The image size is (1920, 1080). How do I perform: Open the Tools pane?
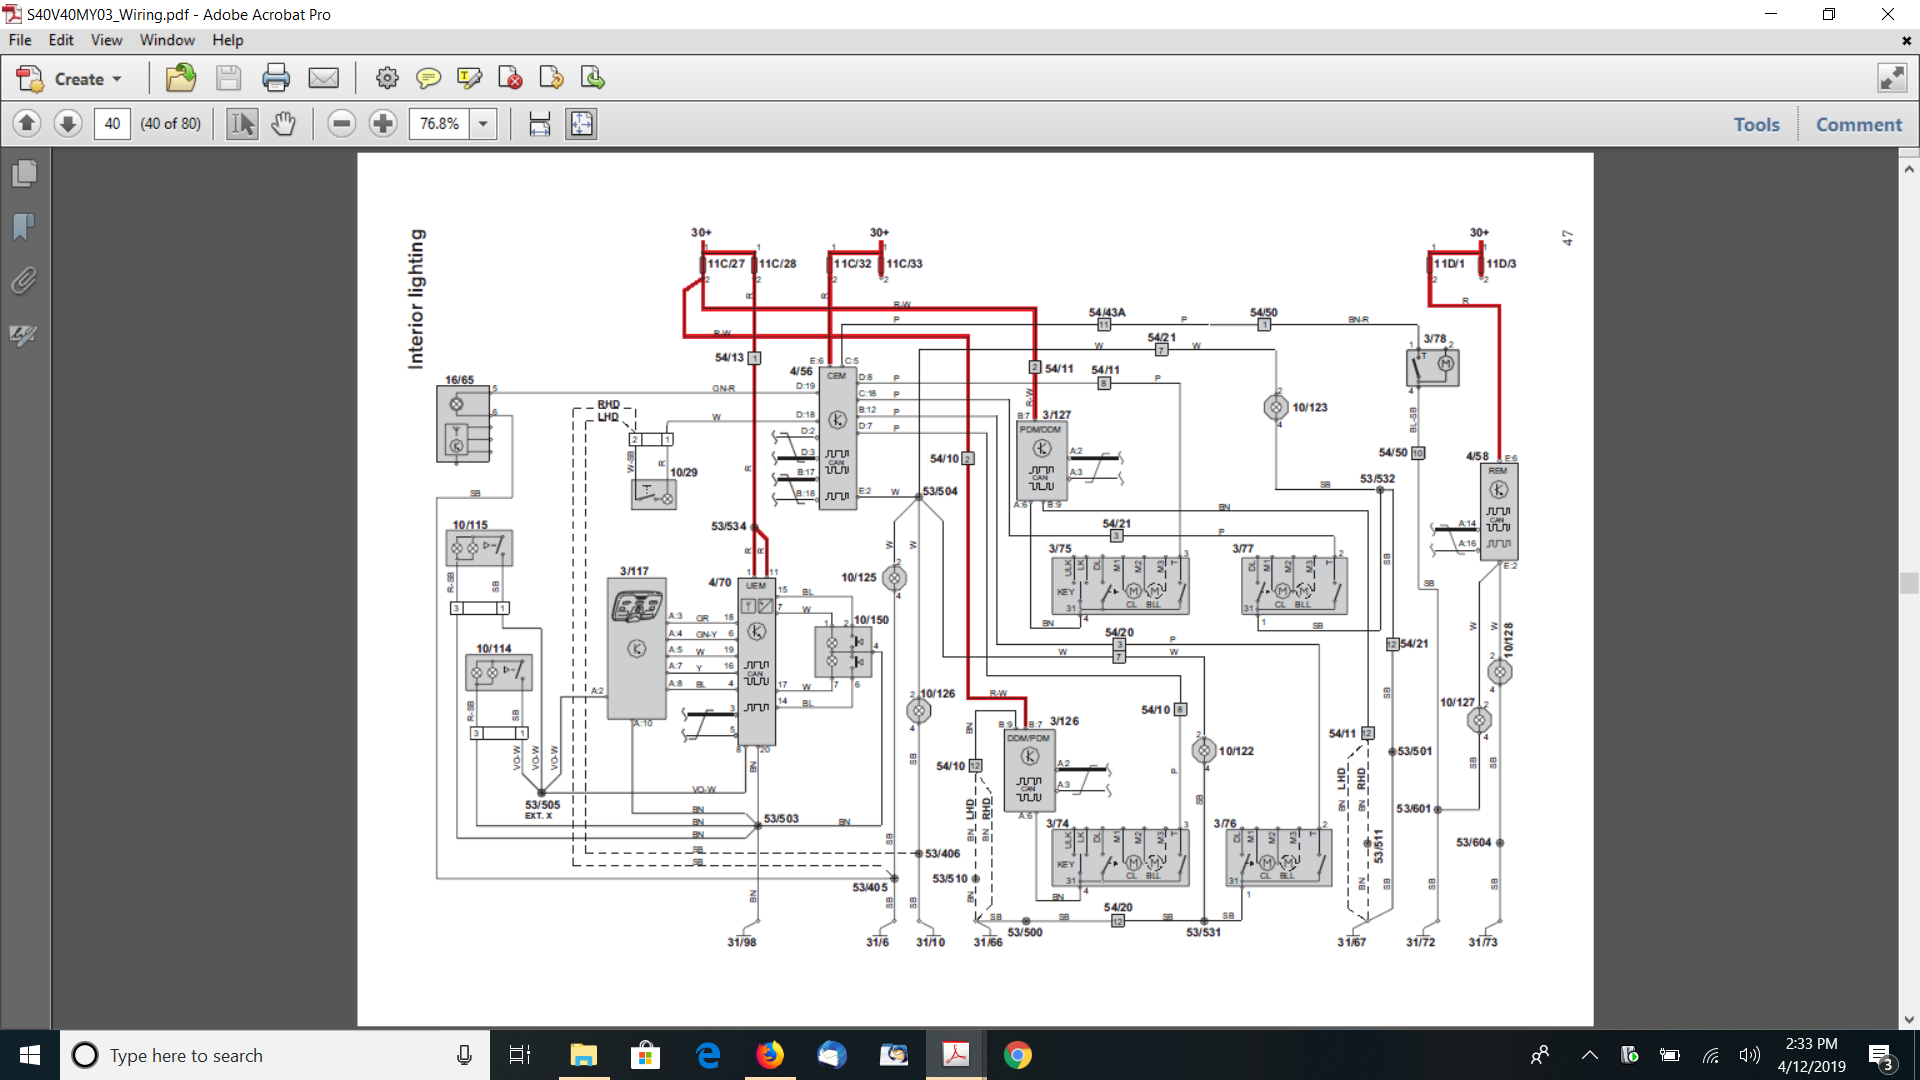[1756, 124]
